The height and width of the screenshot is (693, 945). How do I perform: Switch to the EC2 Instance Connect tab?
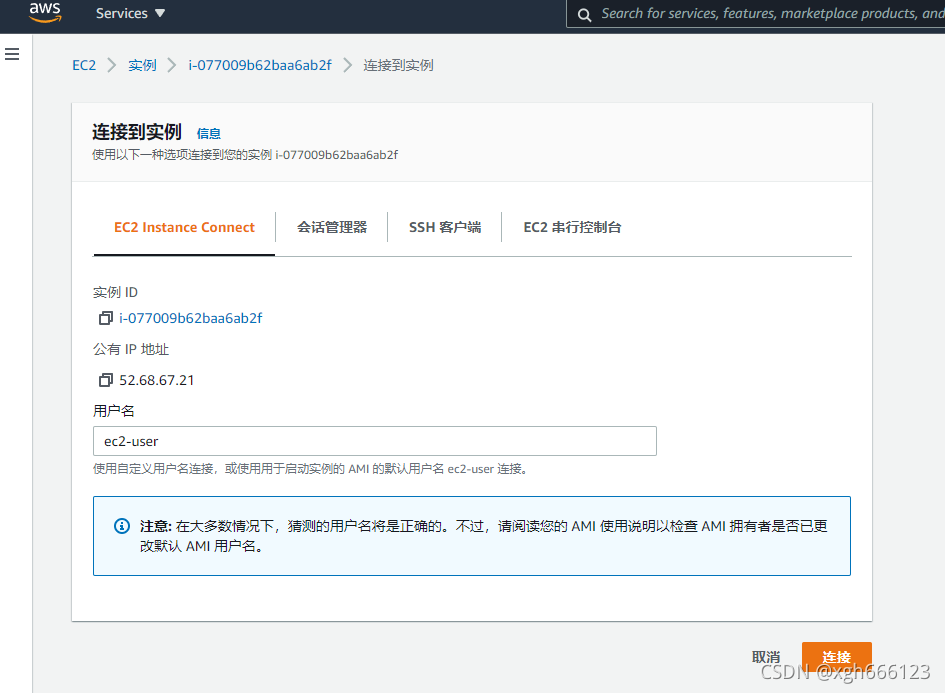tap(184, 227)
